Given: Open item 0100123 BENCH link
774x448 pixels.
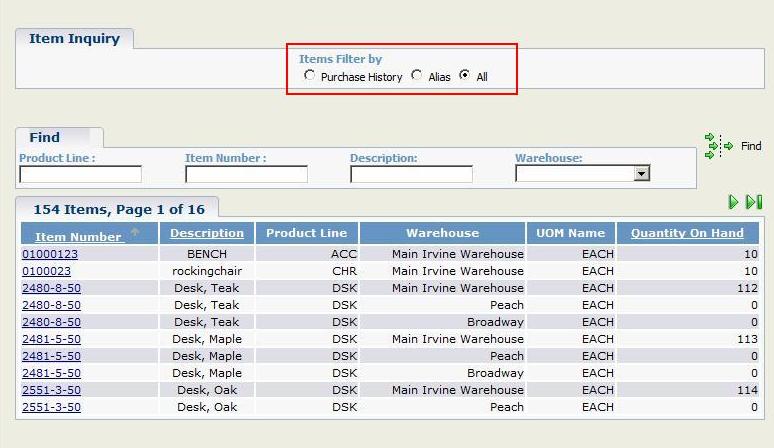Looking at the screenshot, I should pos(50,254).
